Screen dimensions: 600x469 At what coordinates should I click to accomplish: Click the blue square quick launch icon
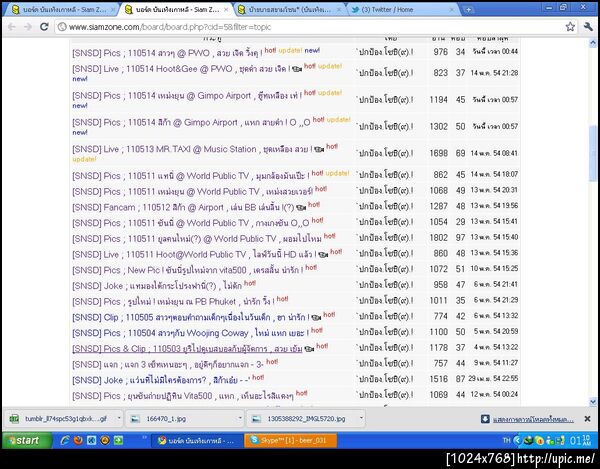(x=91, y=440)
